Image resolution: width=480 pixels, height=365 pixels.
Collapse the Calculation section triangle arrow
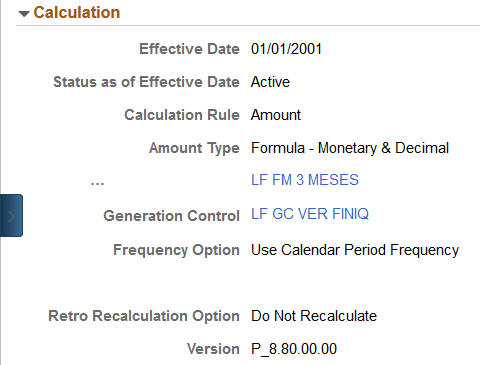click(24, 14)
